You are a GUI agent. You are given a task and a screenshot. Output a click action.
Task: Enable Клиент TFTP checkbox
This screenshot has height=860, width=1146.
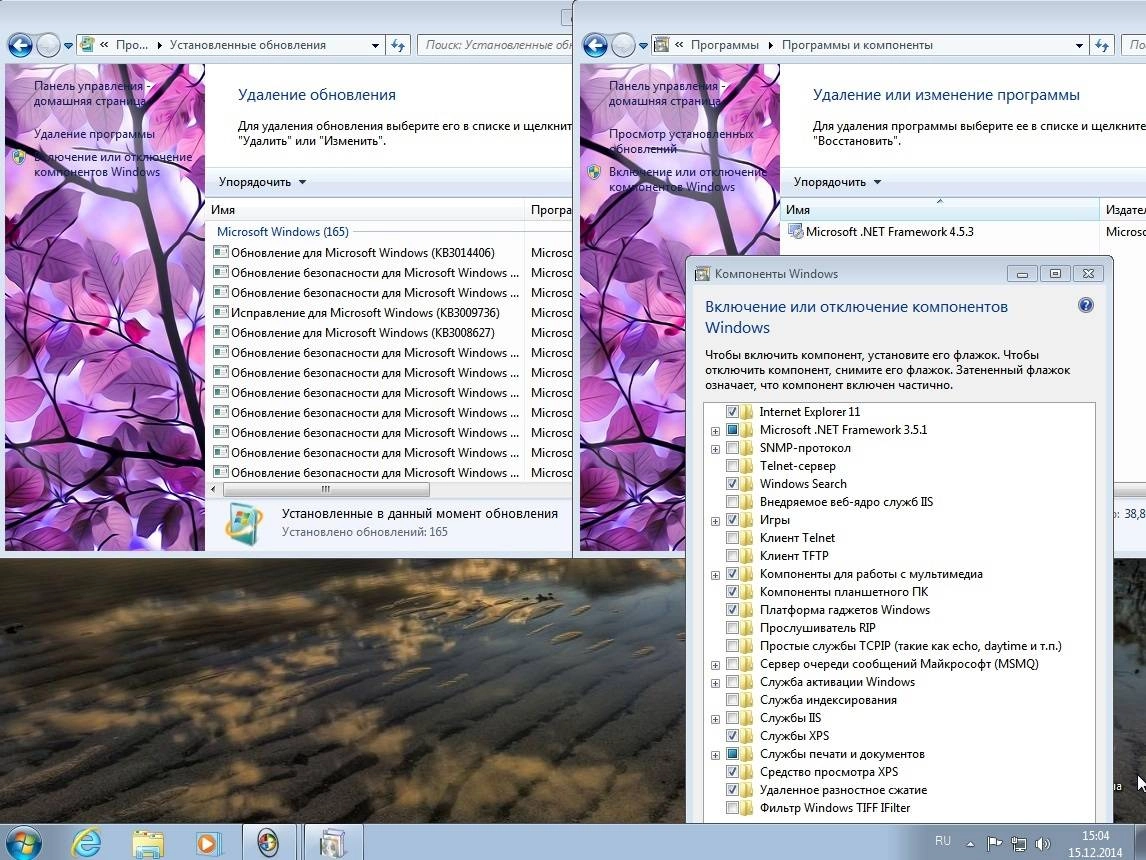pyautogui.click(x=732, y=555)
